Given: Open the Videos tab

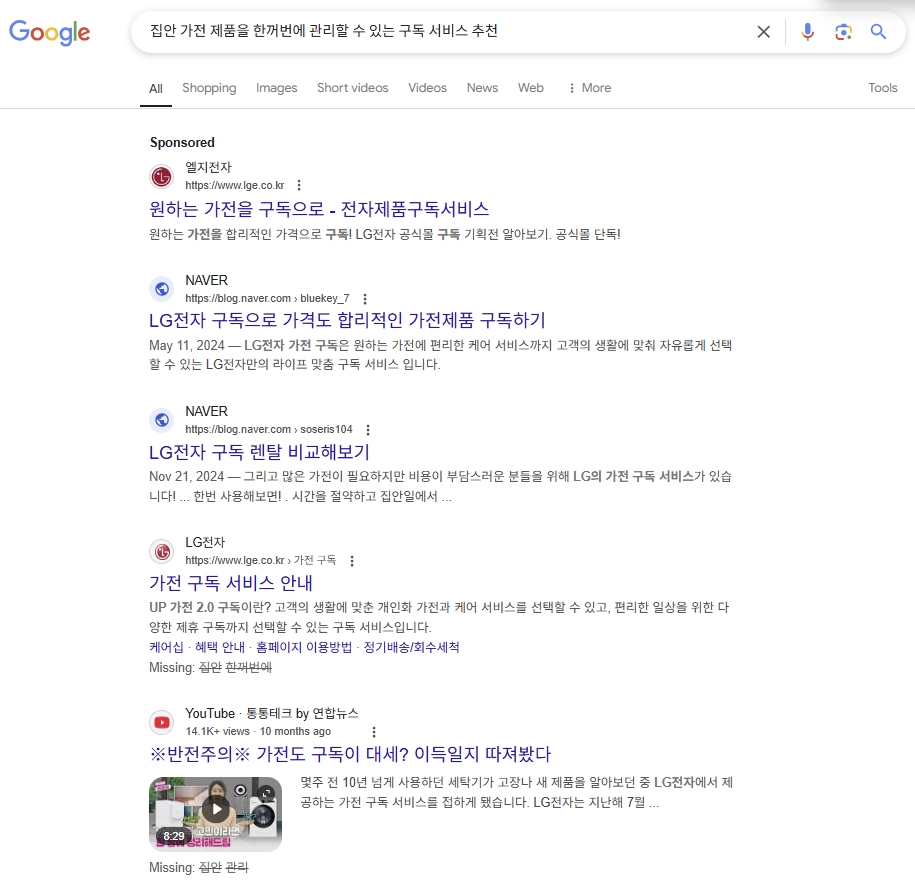Looking at the screenshot, I should point(427,88).
